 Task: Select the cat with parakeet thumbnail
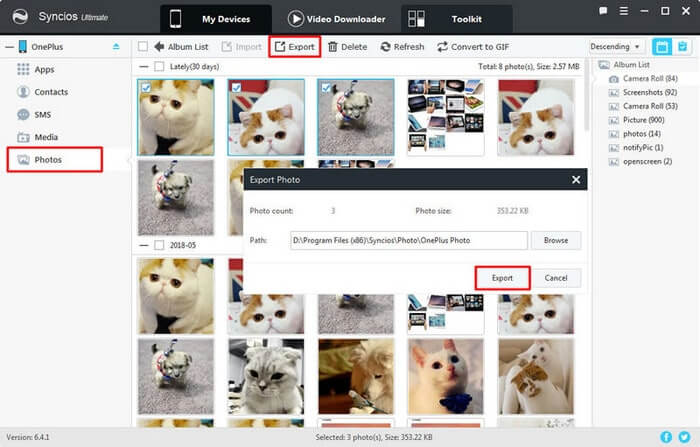pyautogui.click(x=356, y=376)
